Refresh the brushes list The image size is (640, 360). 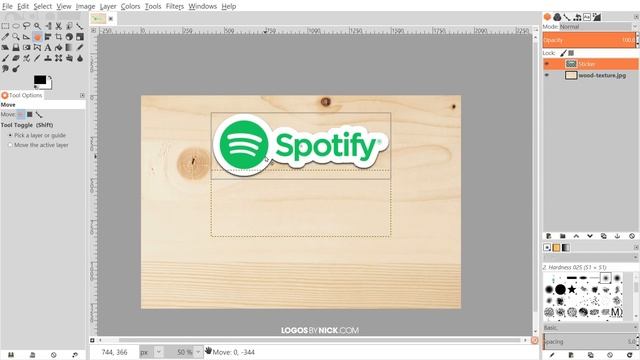[x=630, y=355]
